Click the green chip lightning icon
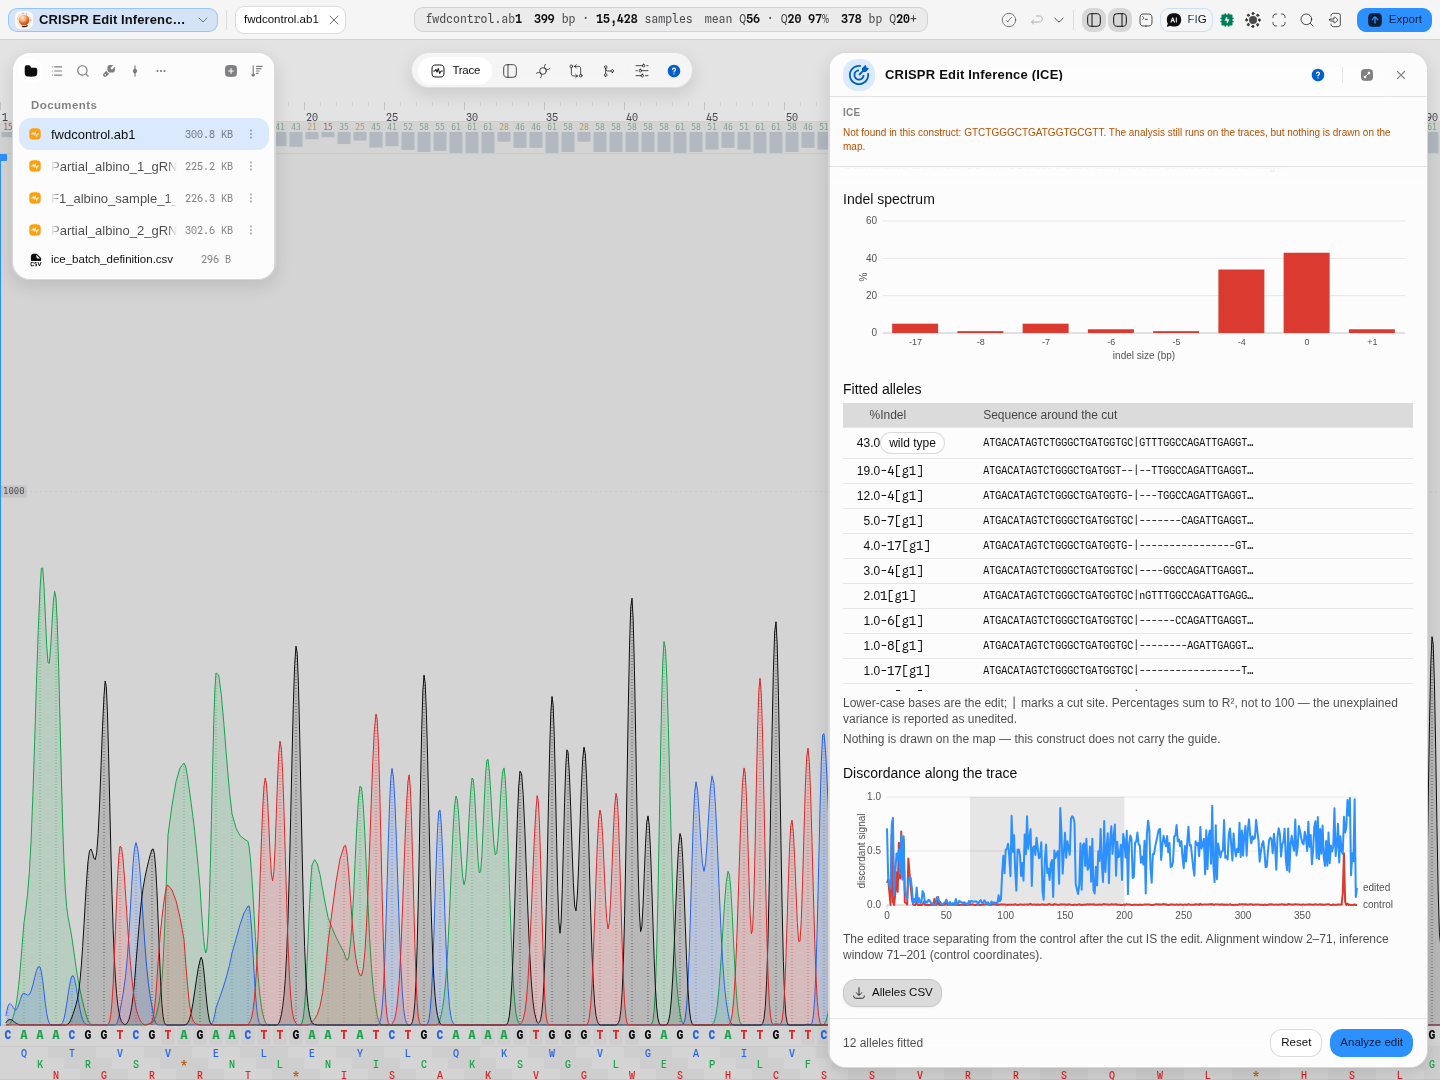The image size is (1440, 1080). click(x=1227, y=20)
